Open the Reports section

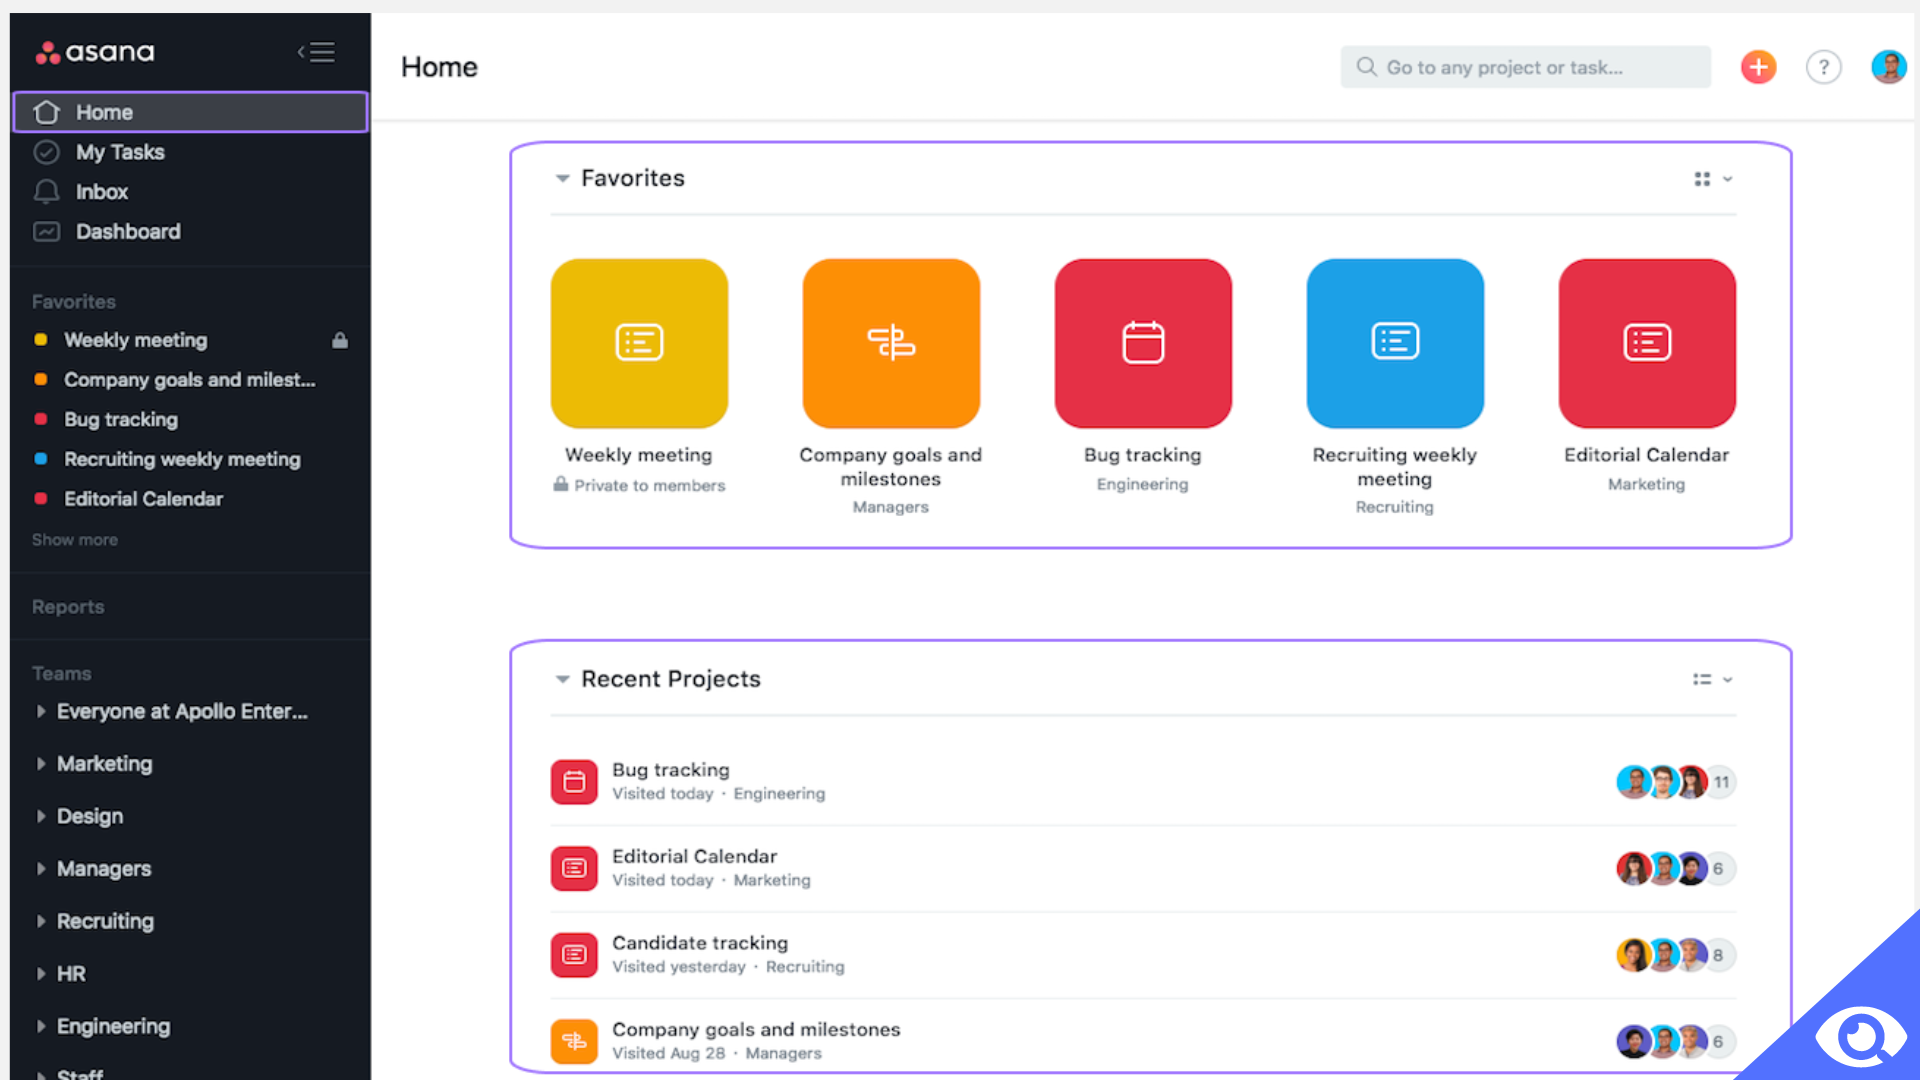[68, 607]
